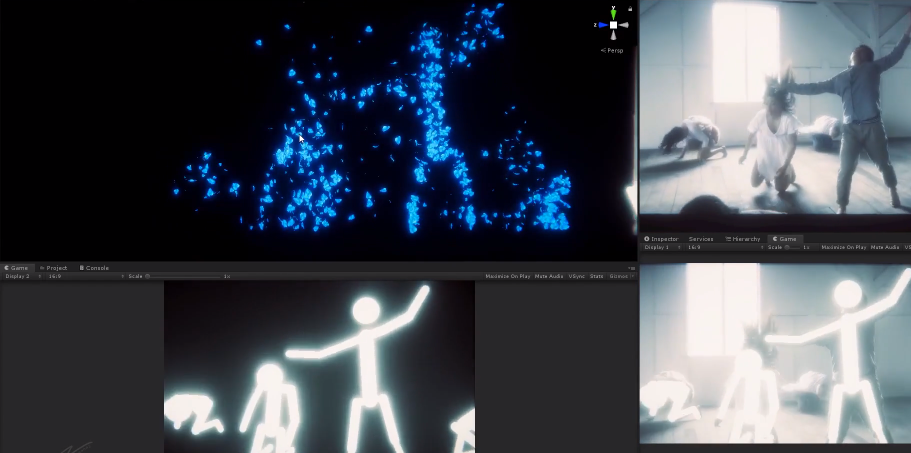Open the Console tab
Image resolution: width=911 pixels, height=453 pixels.
96,268
